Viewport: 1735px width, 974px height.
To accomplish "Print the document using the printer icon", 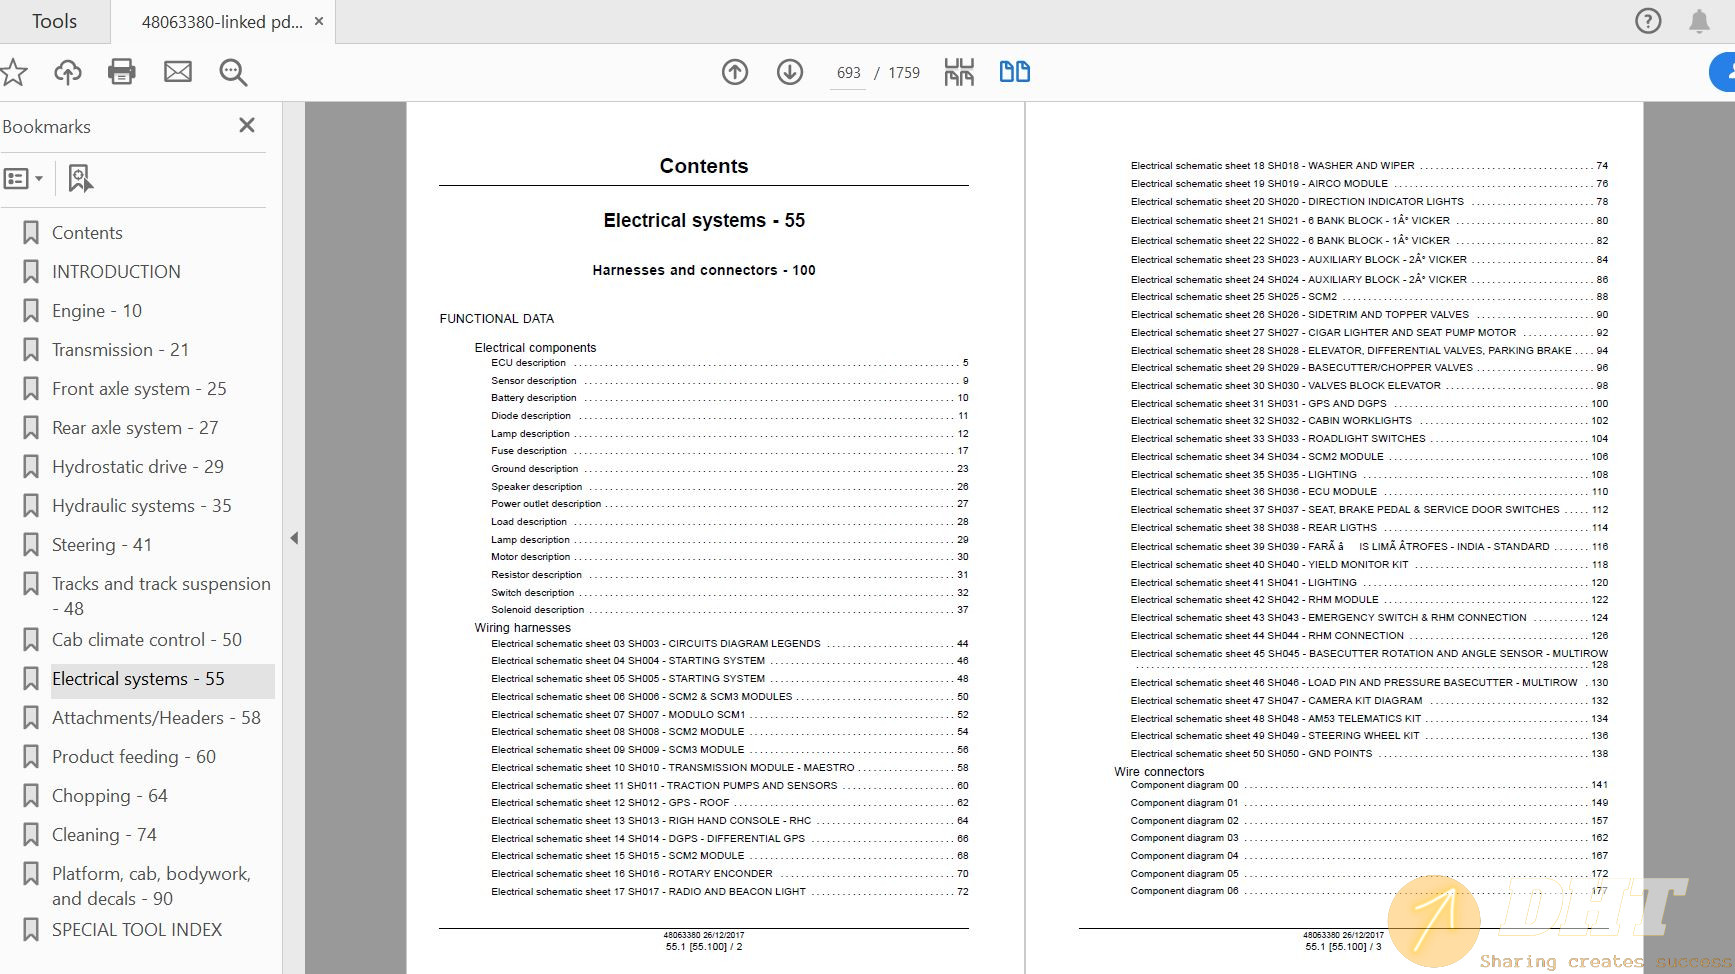I will point(122,72).
